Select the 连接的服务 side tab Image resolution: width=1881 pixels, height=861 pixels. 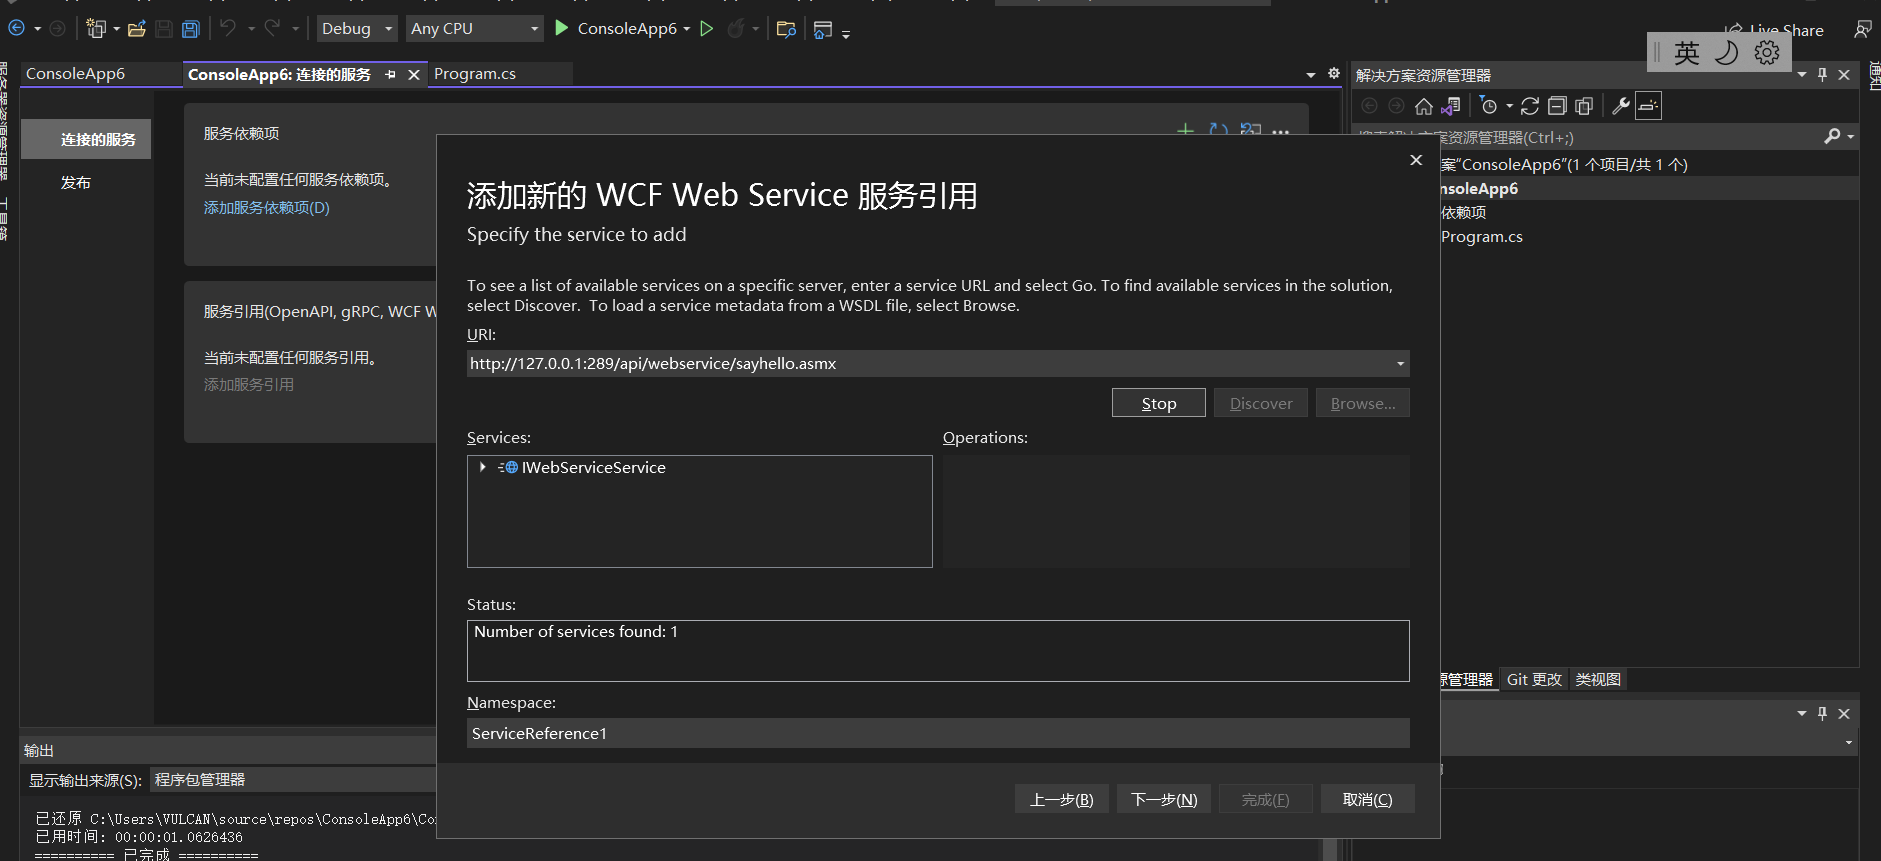click(87, 139)
